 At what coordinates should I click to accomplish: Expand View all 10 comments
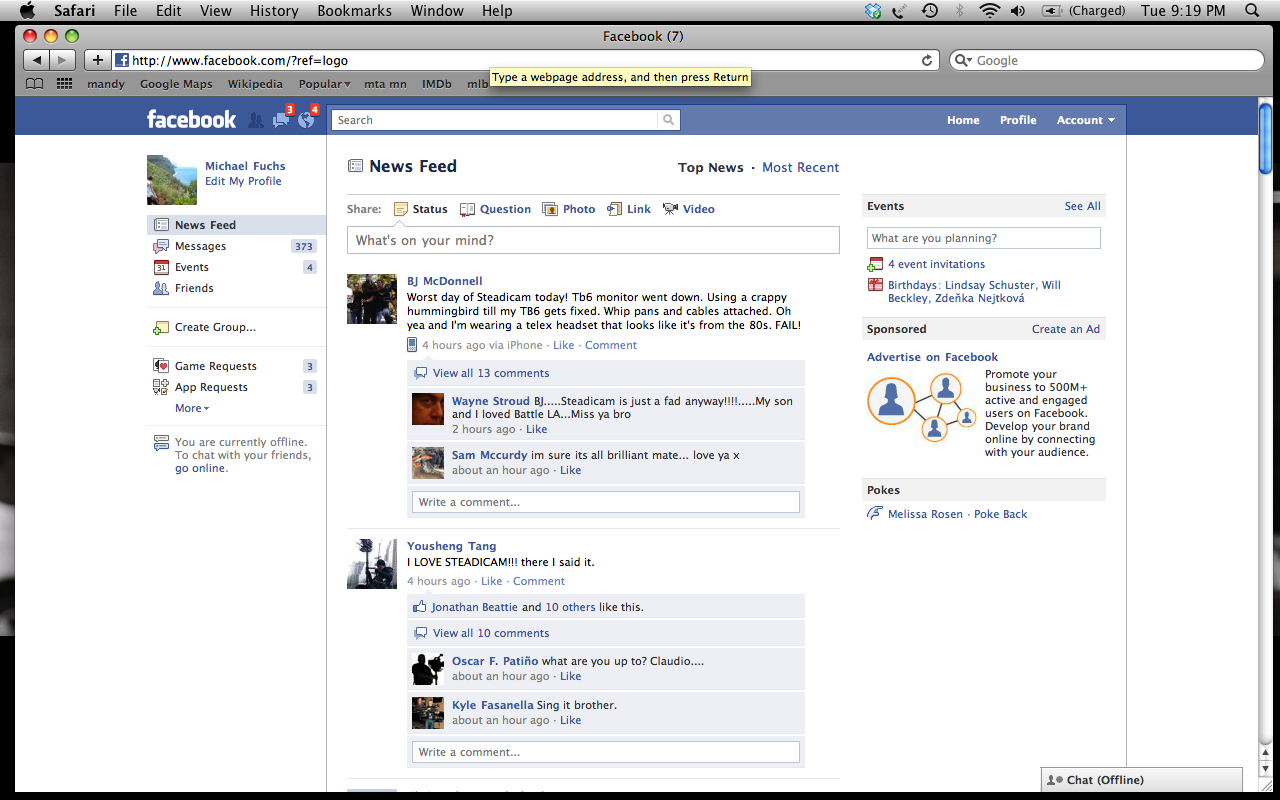pyautogui.click(x=491, y=633)
